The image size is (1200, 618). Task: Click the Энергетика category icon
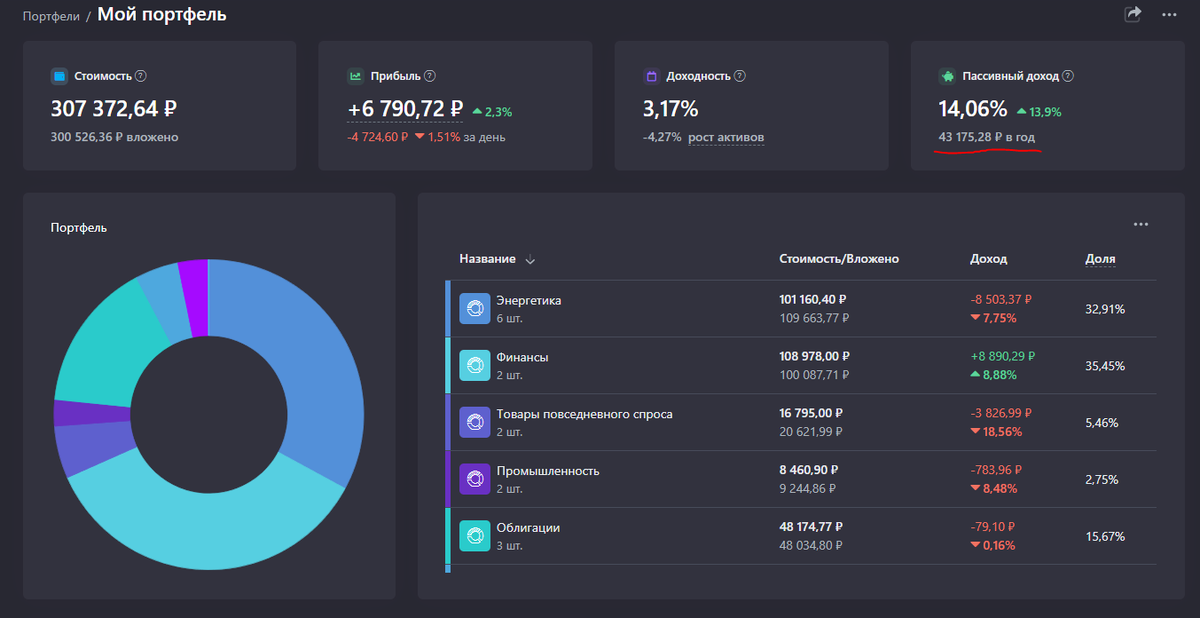tap(474, 308)
